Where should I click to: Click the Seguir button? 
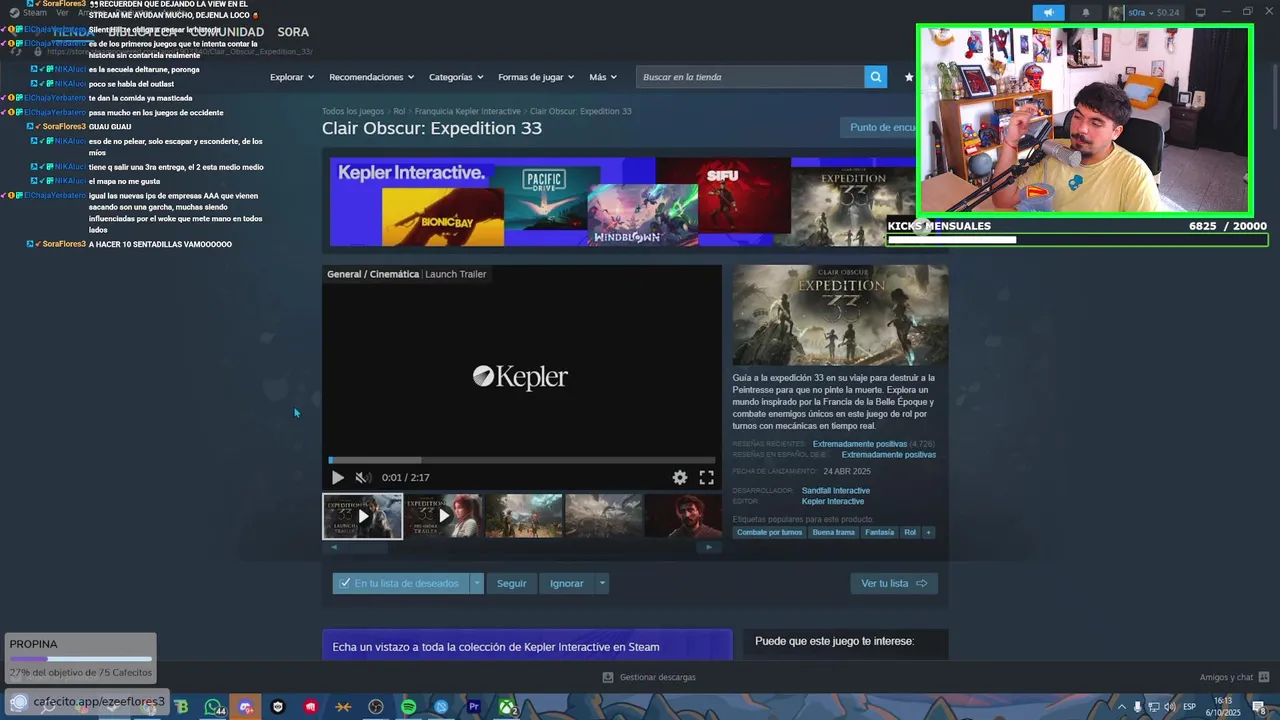click(x=511, y=583)
